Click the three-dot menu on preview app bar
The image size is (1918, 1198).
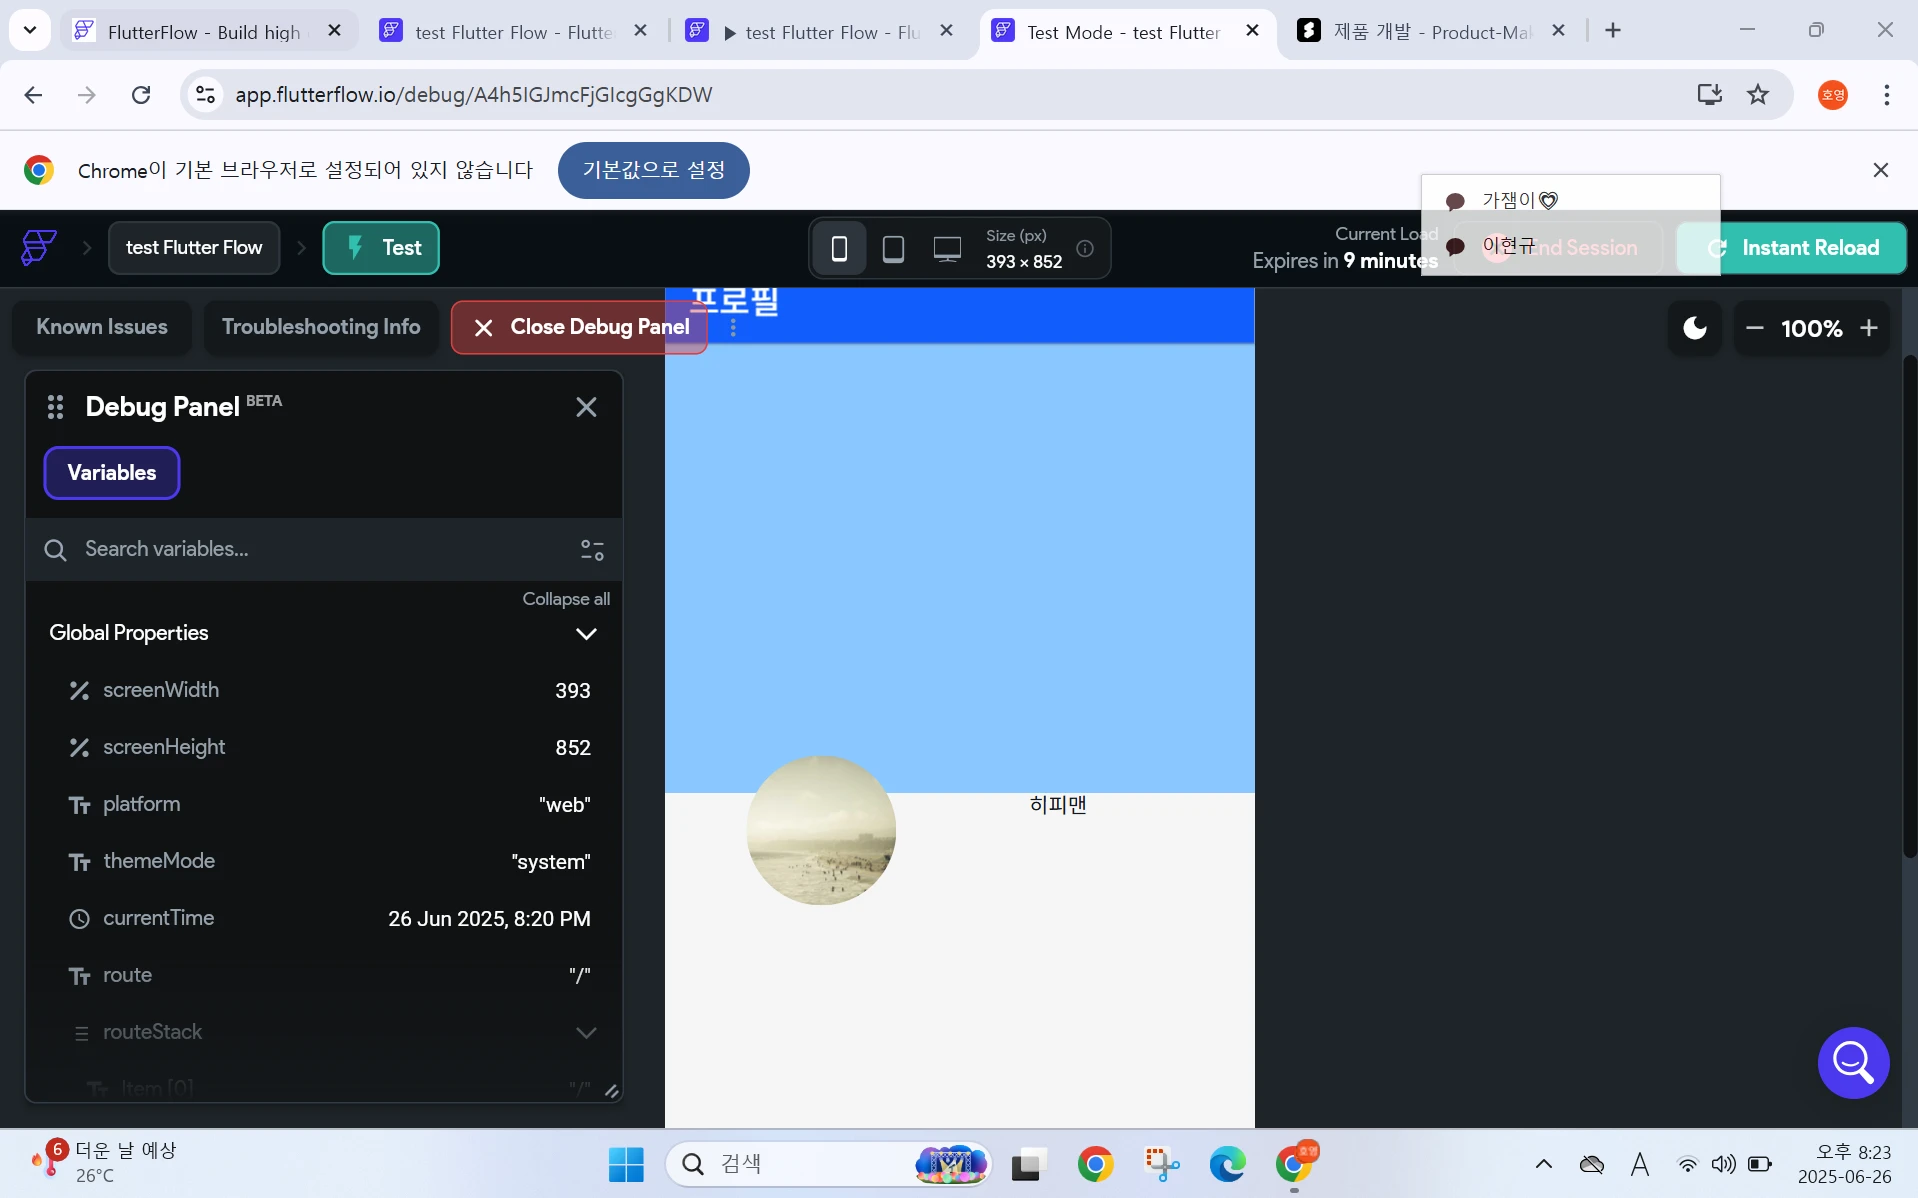(x=733, y=328)
